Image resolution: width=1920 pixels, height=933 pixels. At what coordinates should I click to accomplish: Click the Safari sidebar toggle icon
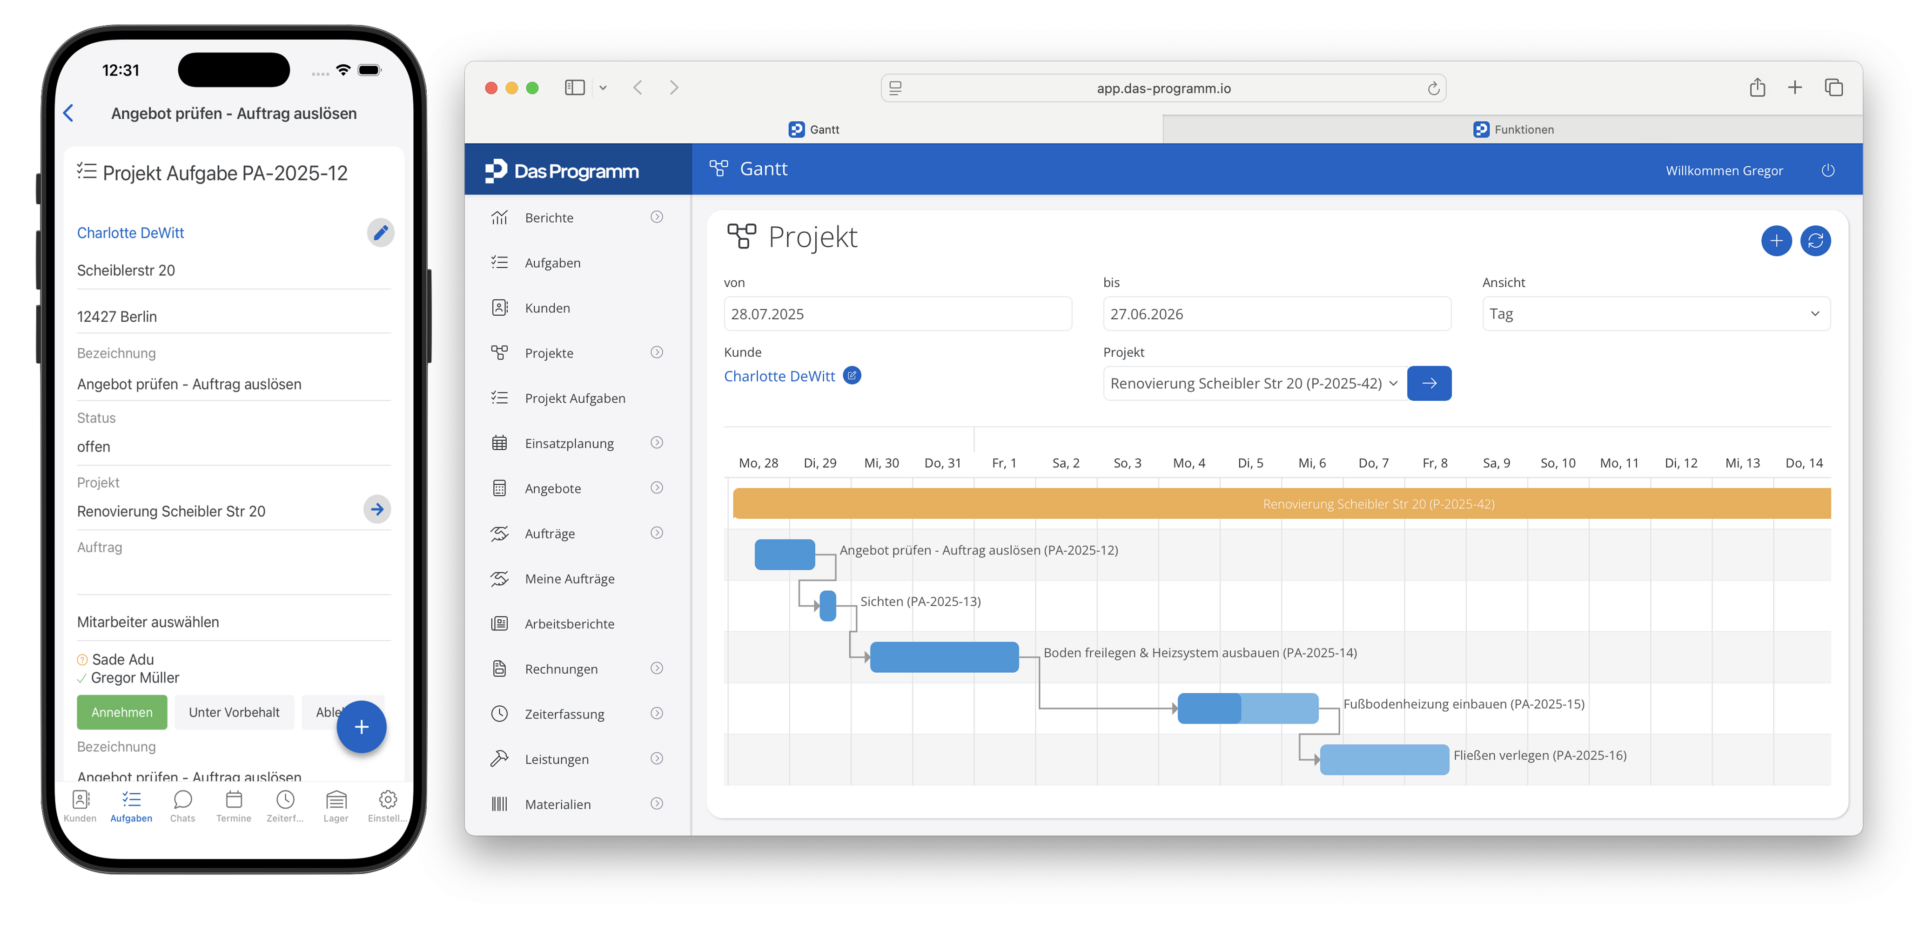[x=575, y=88]
